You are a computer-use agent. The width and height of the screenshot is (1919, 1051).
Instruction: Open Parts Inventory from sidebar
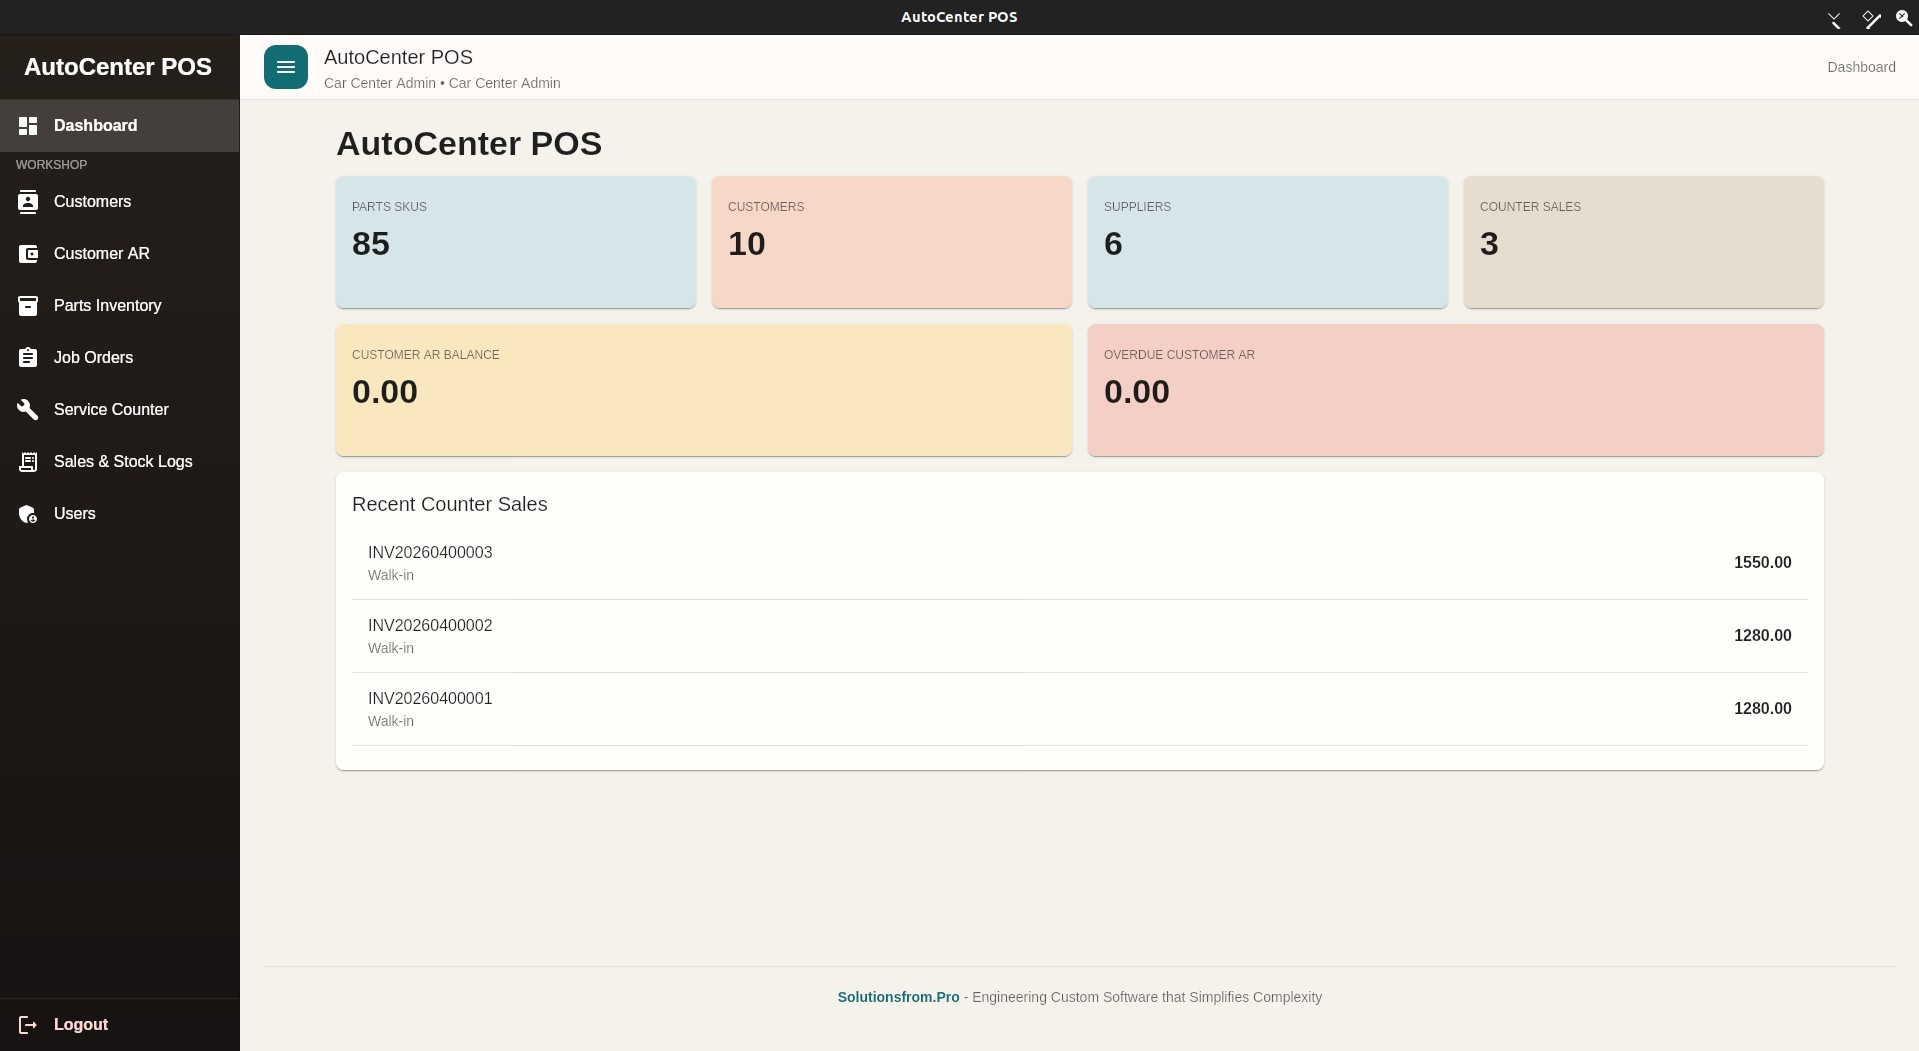[x=119, y=306]
